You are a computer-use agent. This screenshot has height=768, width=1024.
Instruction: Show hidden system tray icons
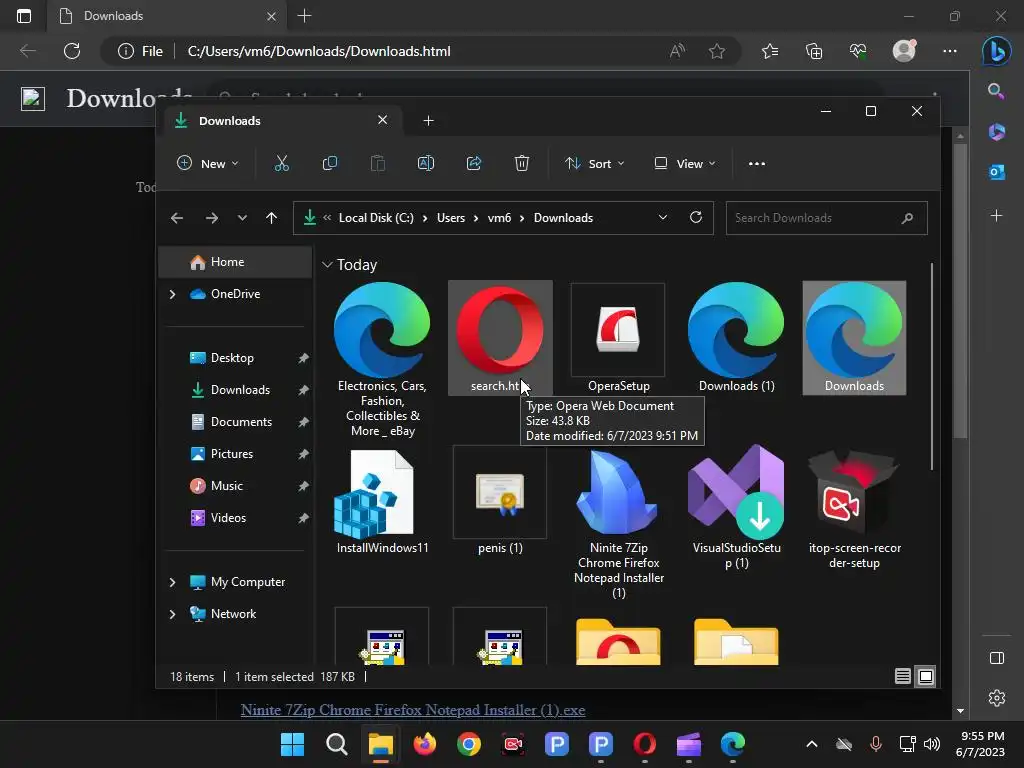(x=812, y=744)
